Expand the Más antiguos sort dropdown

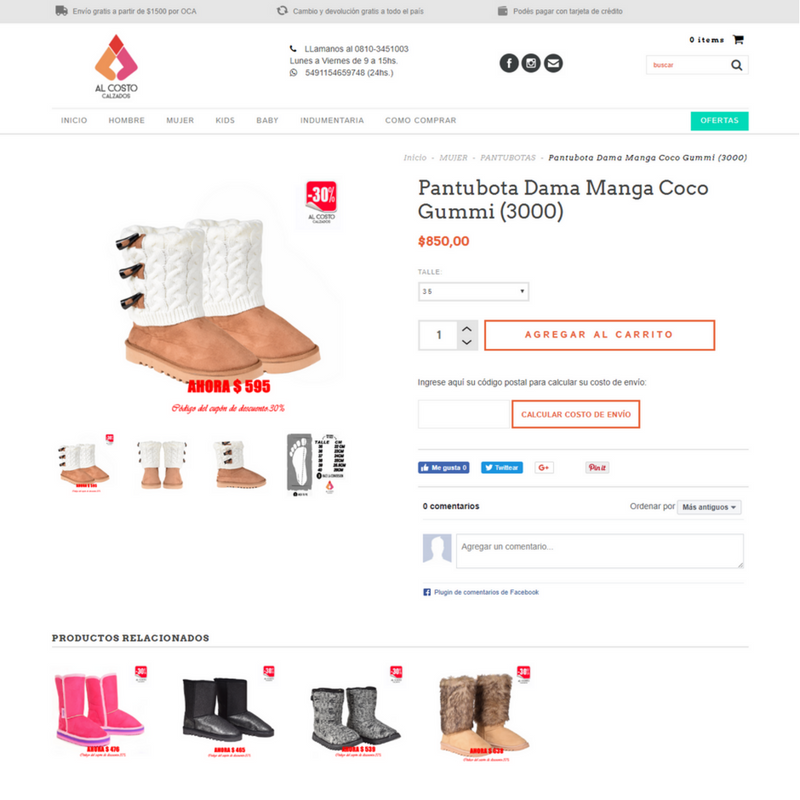tap(709, 507)
